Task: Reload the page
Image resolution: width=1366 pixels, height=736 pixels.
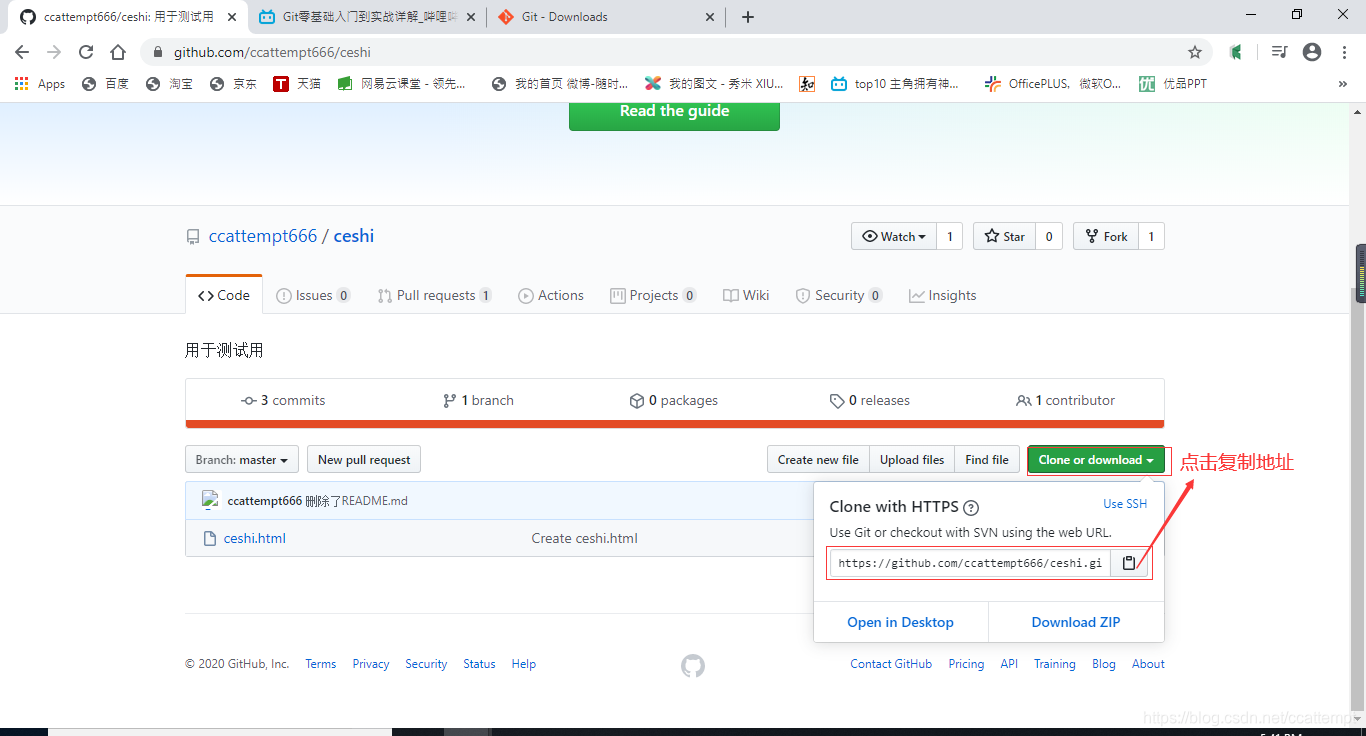Action: (x=86, y=52)
